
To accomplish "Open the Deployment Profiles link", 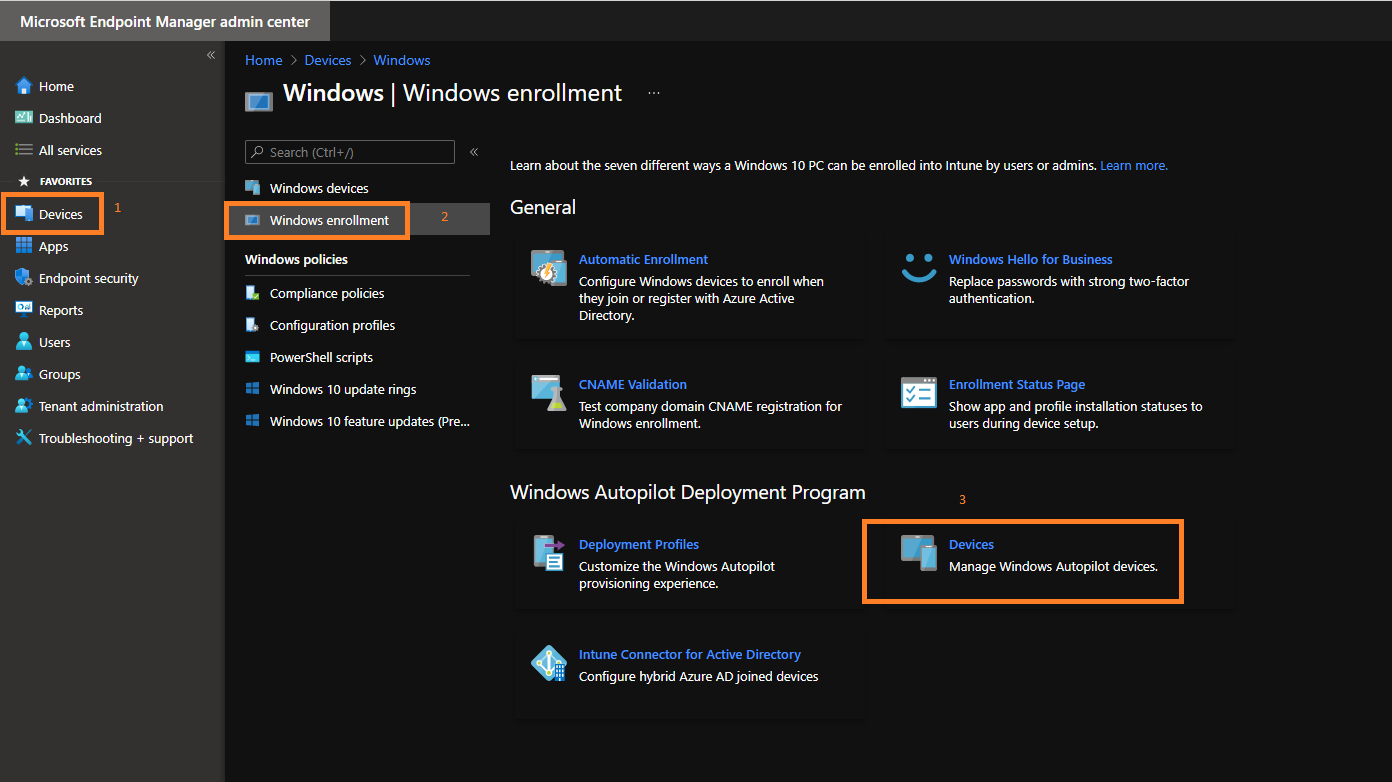I will (639, 544).
